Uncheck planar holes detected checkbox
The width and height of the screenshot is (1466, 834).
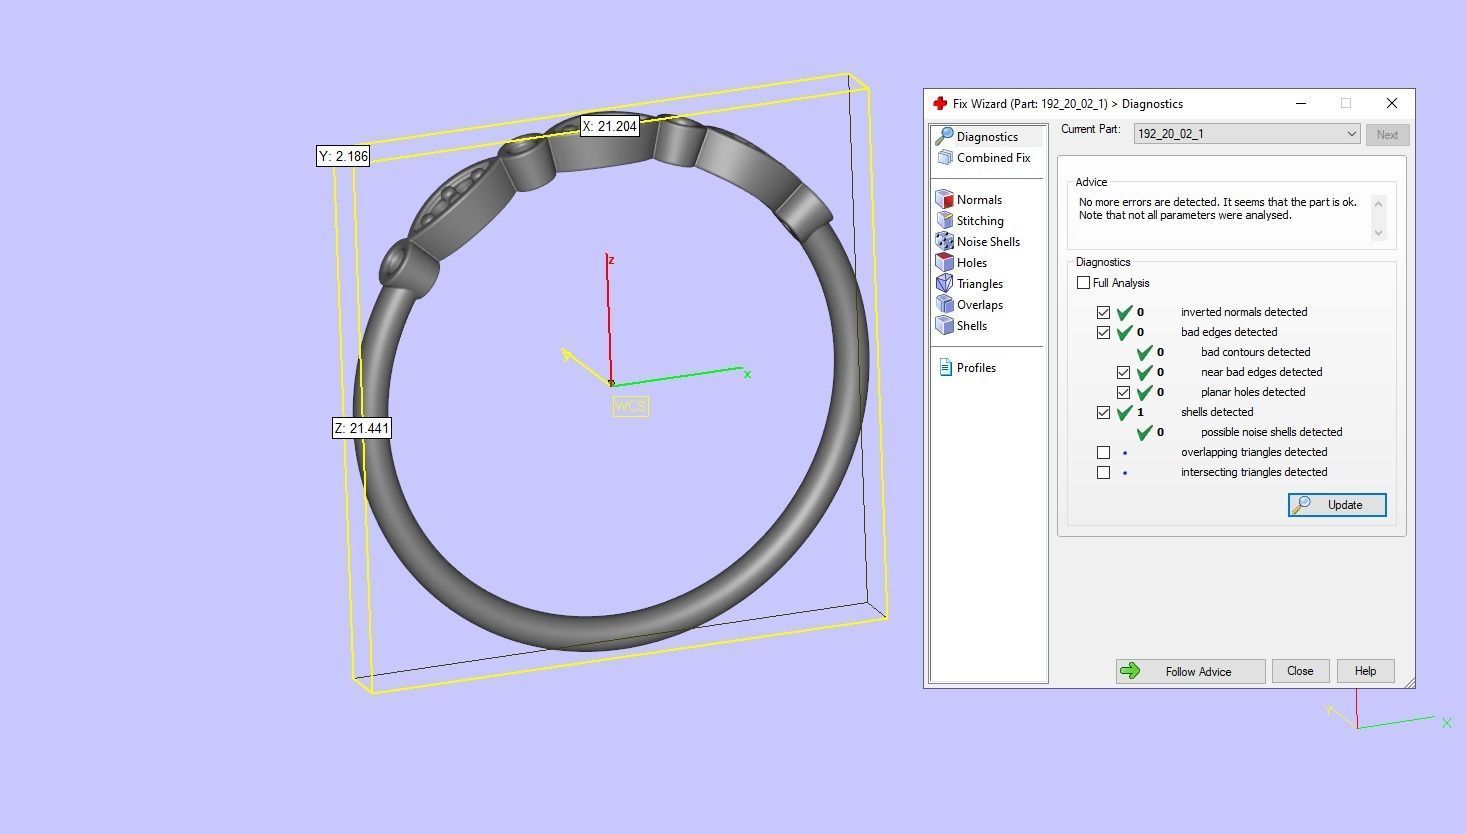pyautogui.click(x=1123, y=392)
